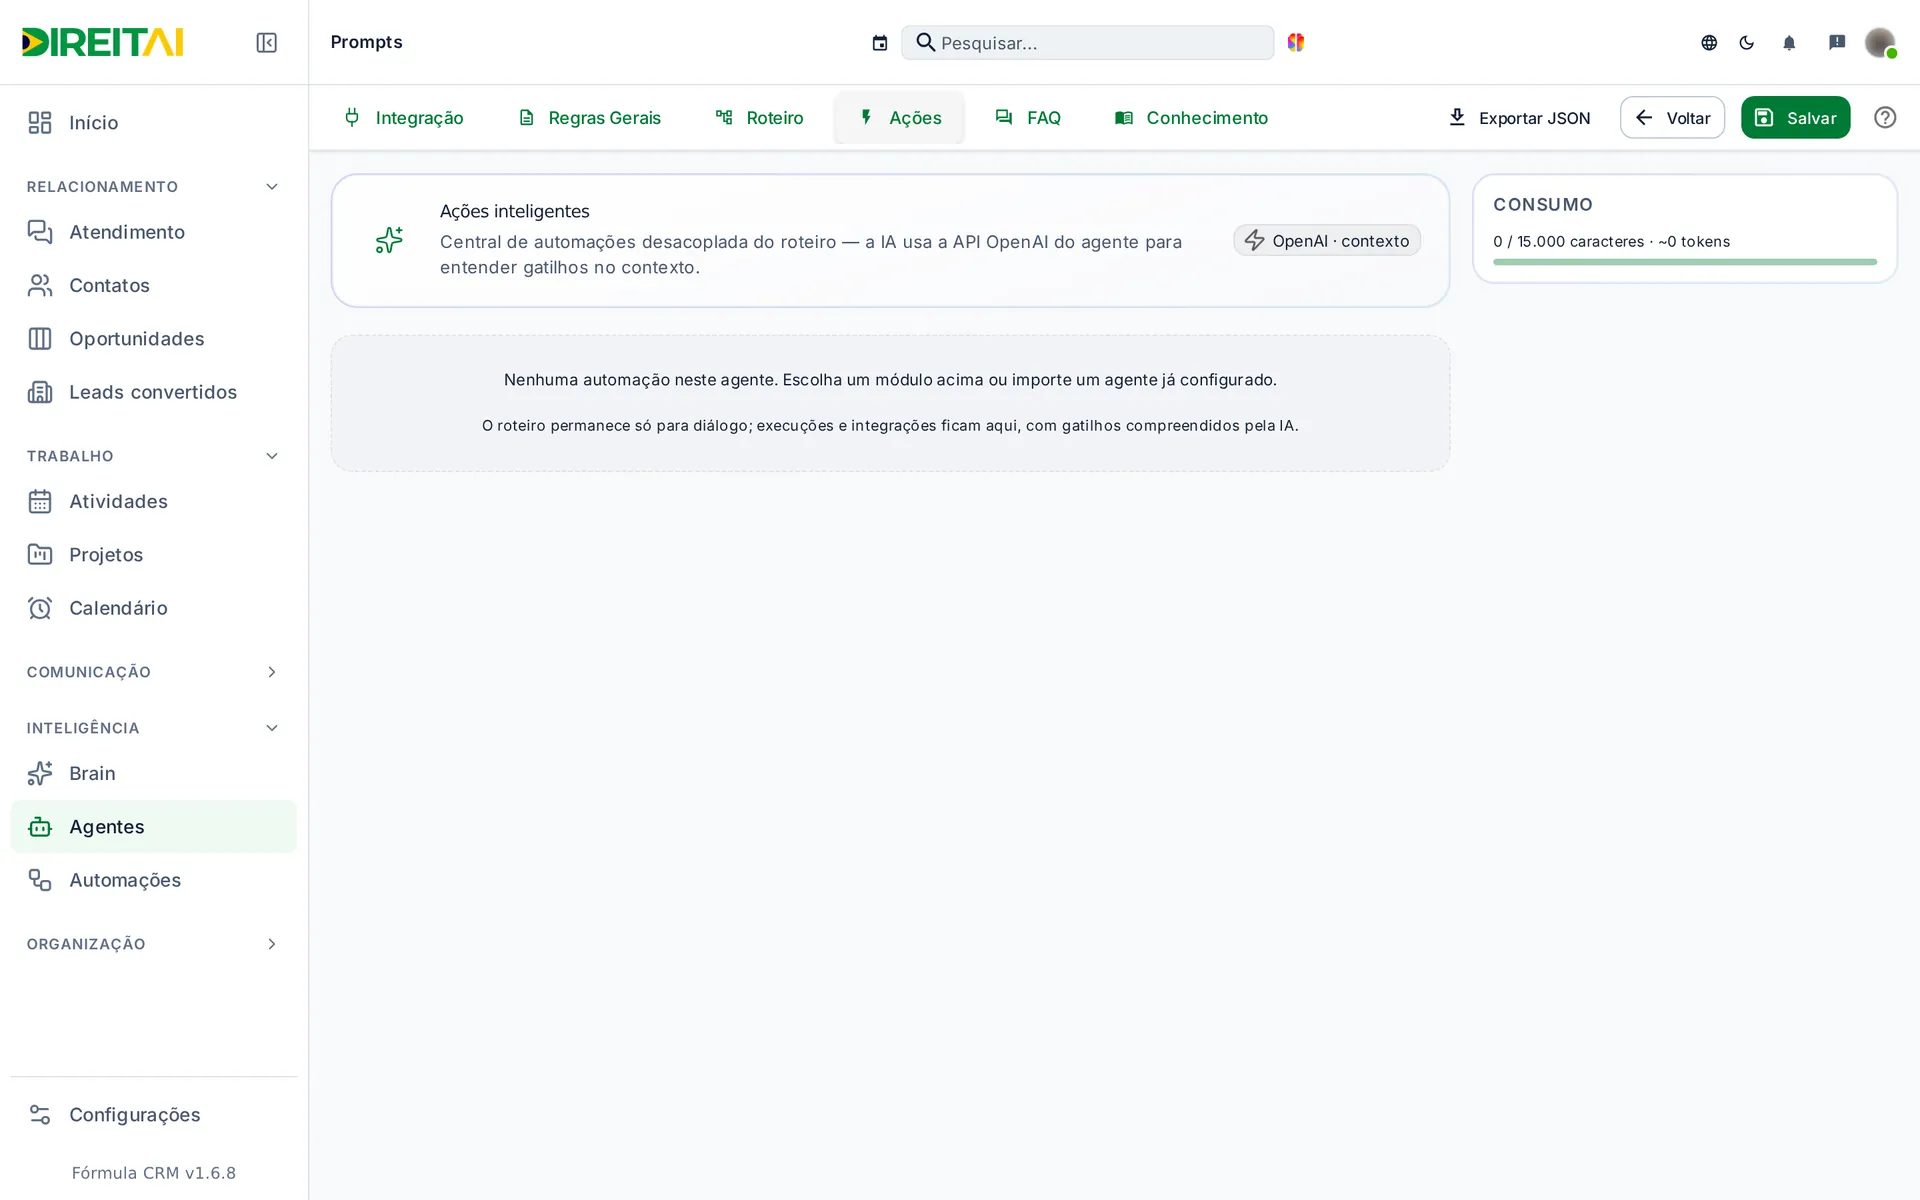Open Brain in the sidebar

pos(153,773)
